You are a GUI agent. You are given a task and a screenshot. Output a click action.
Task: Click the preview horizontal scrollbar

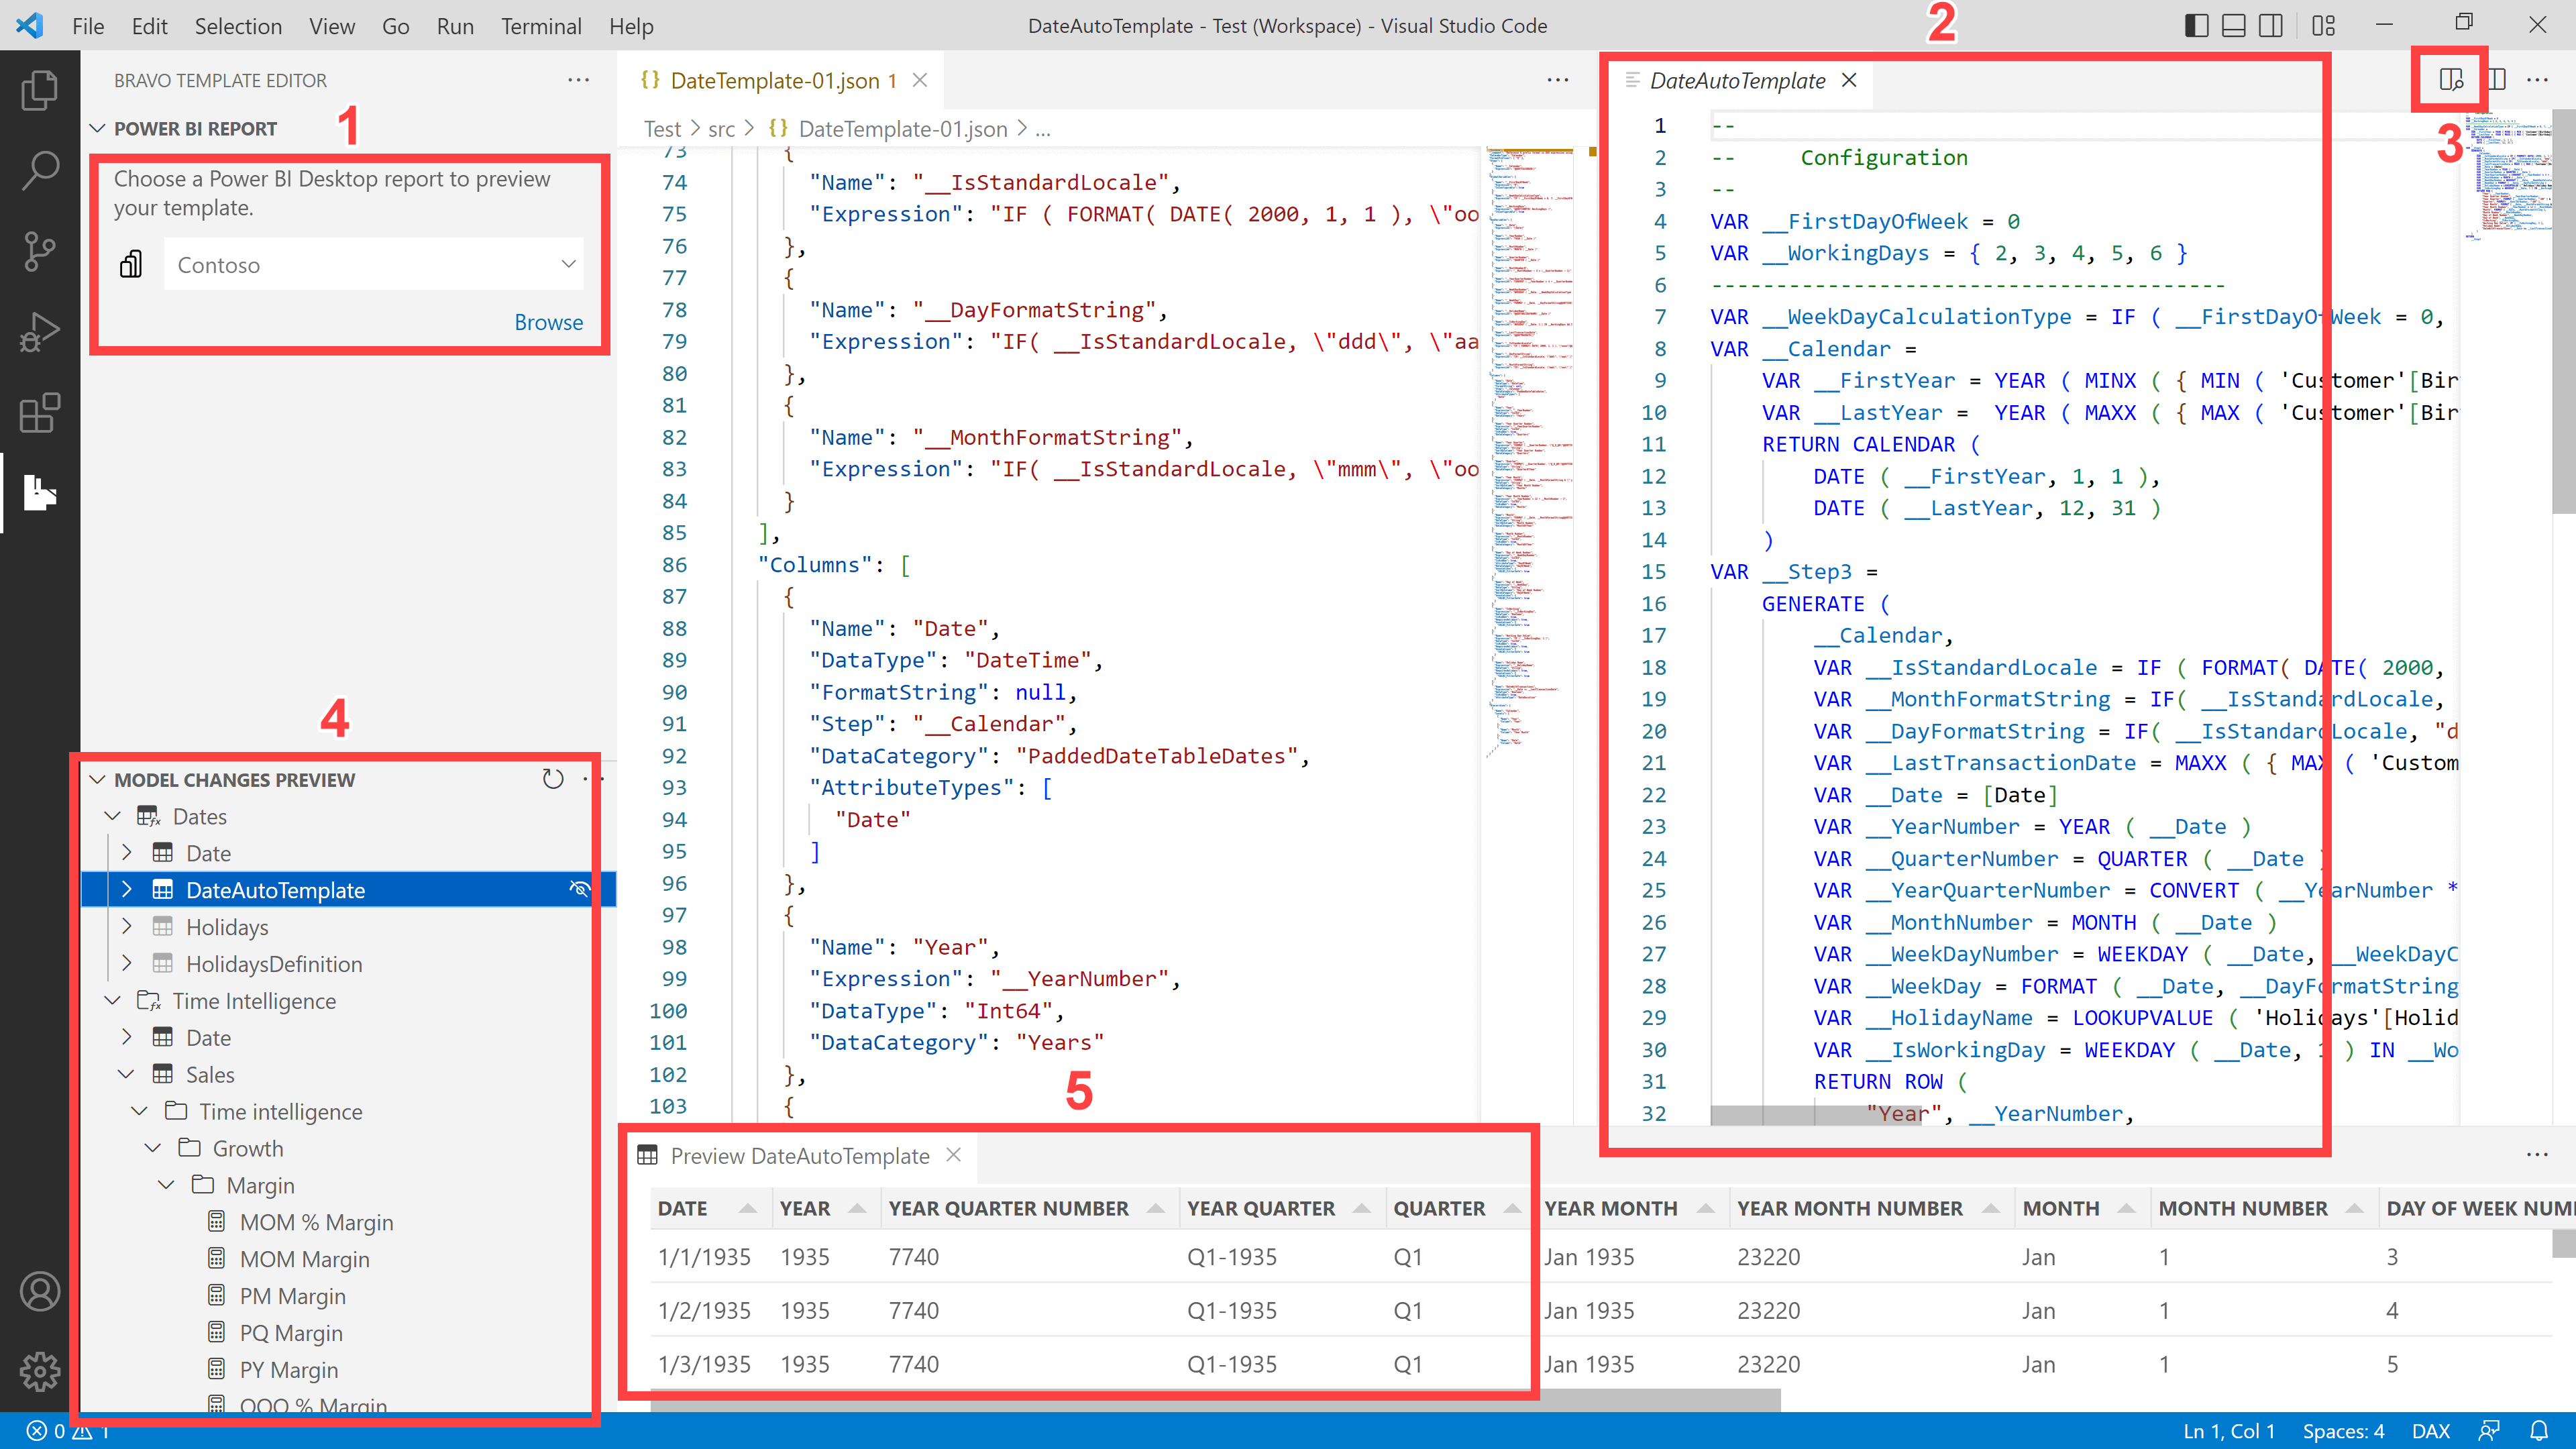[1215, 1401]
